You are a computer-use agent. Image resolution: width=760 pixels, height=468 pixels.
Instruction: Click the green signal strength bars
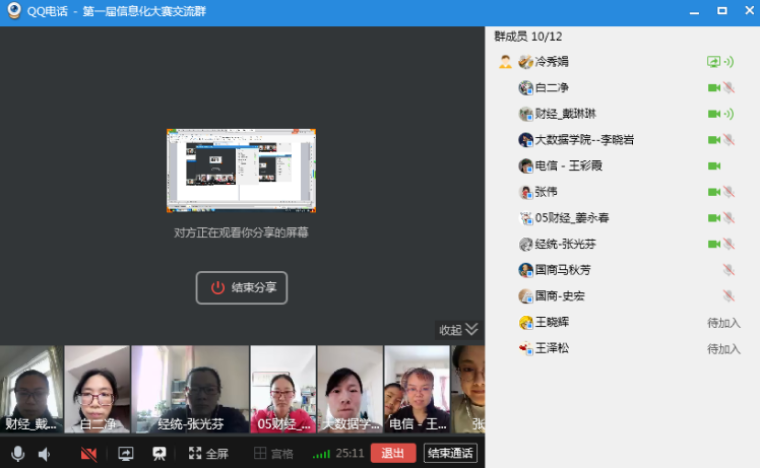click(321, 454)
